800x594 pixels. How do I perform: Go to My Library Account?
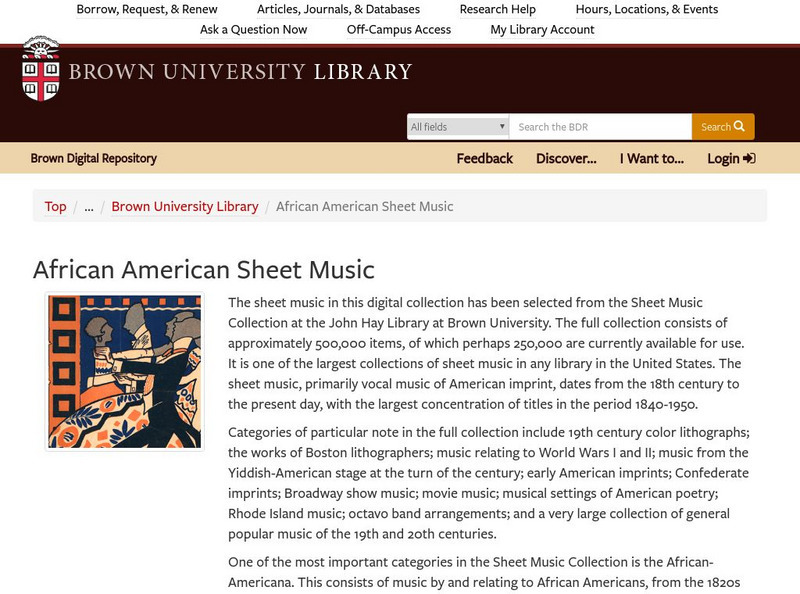tap(542, 29)
